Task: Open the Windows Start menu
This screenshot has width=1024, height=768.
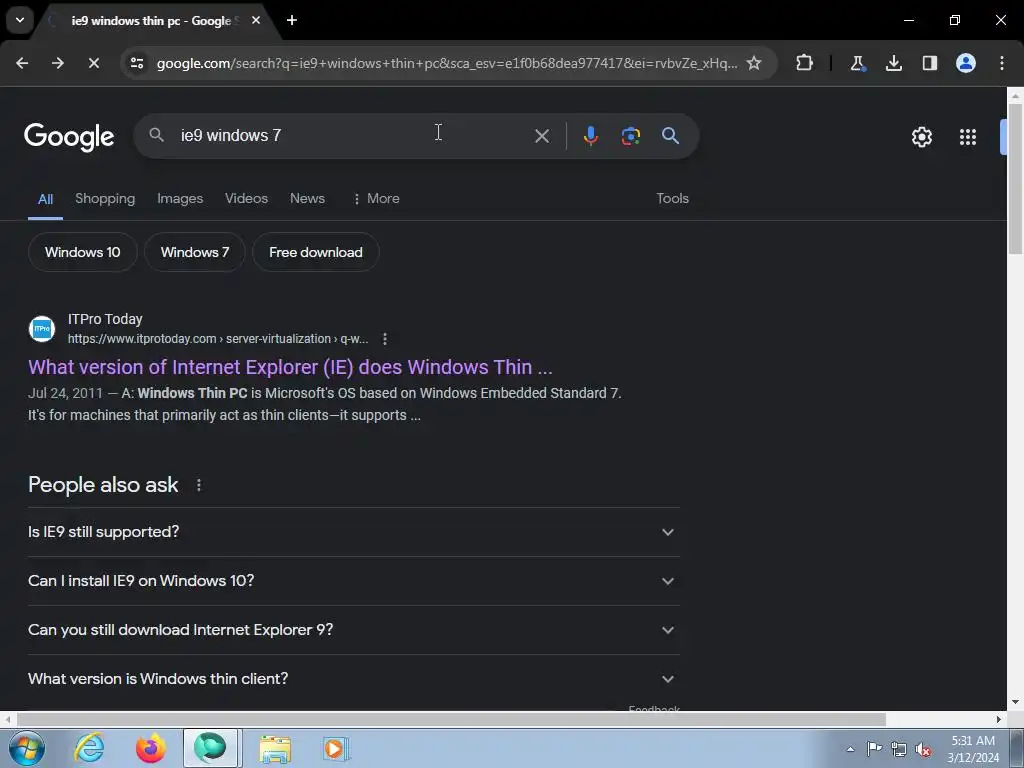Action: click(27, 748)
